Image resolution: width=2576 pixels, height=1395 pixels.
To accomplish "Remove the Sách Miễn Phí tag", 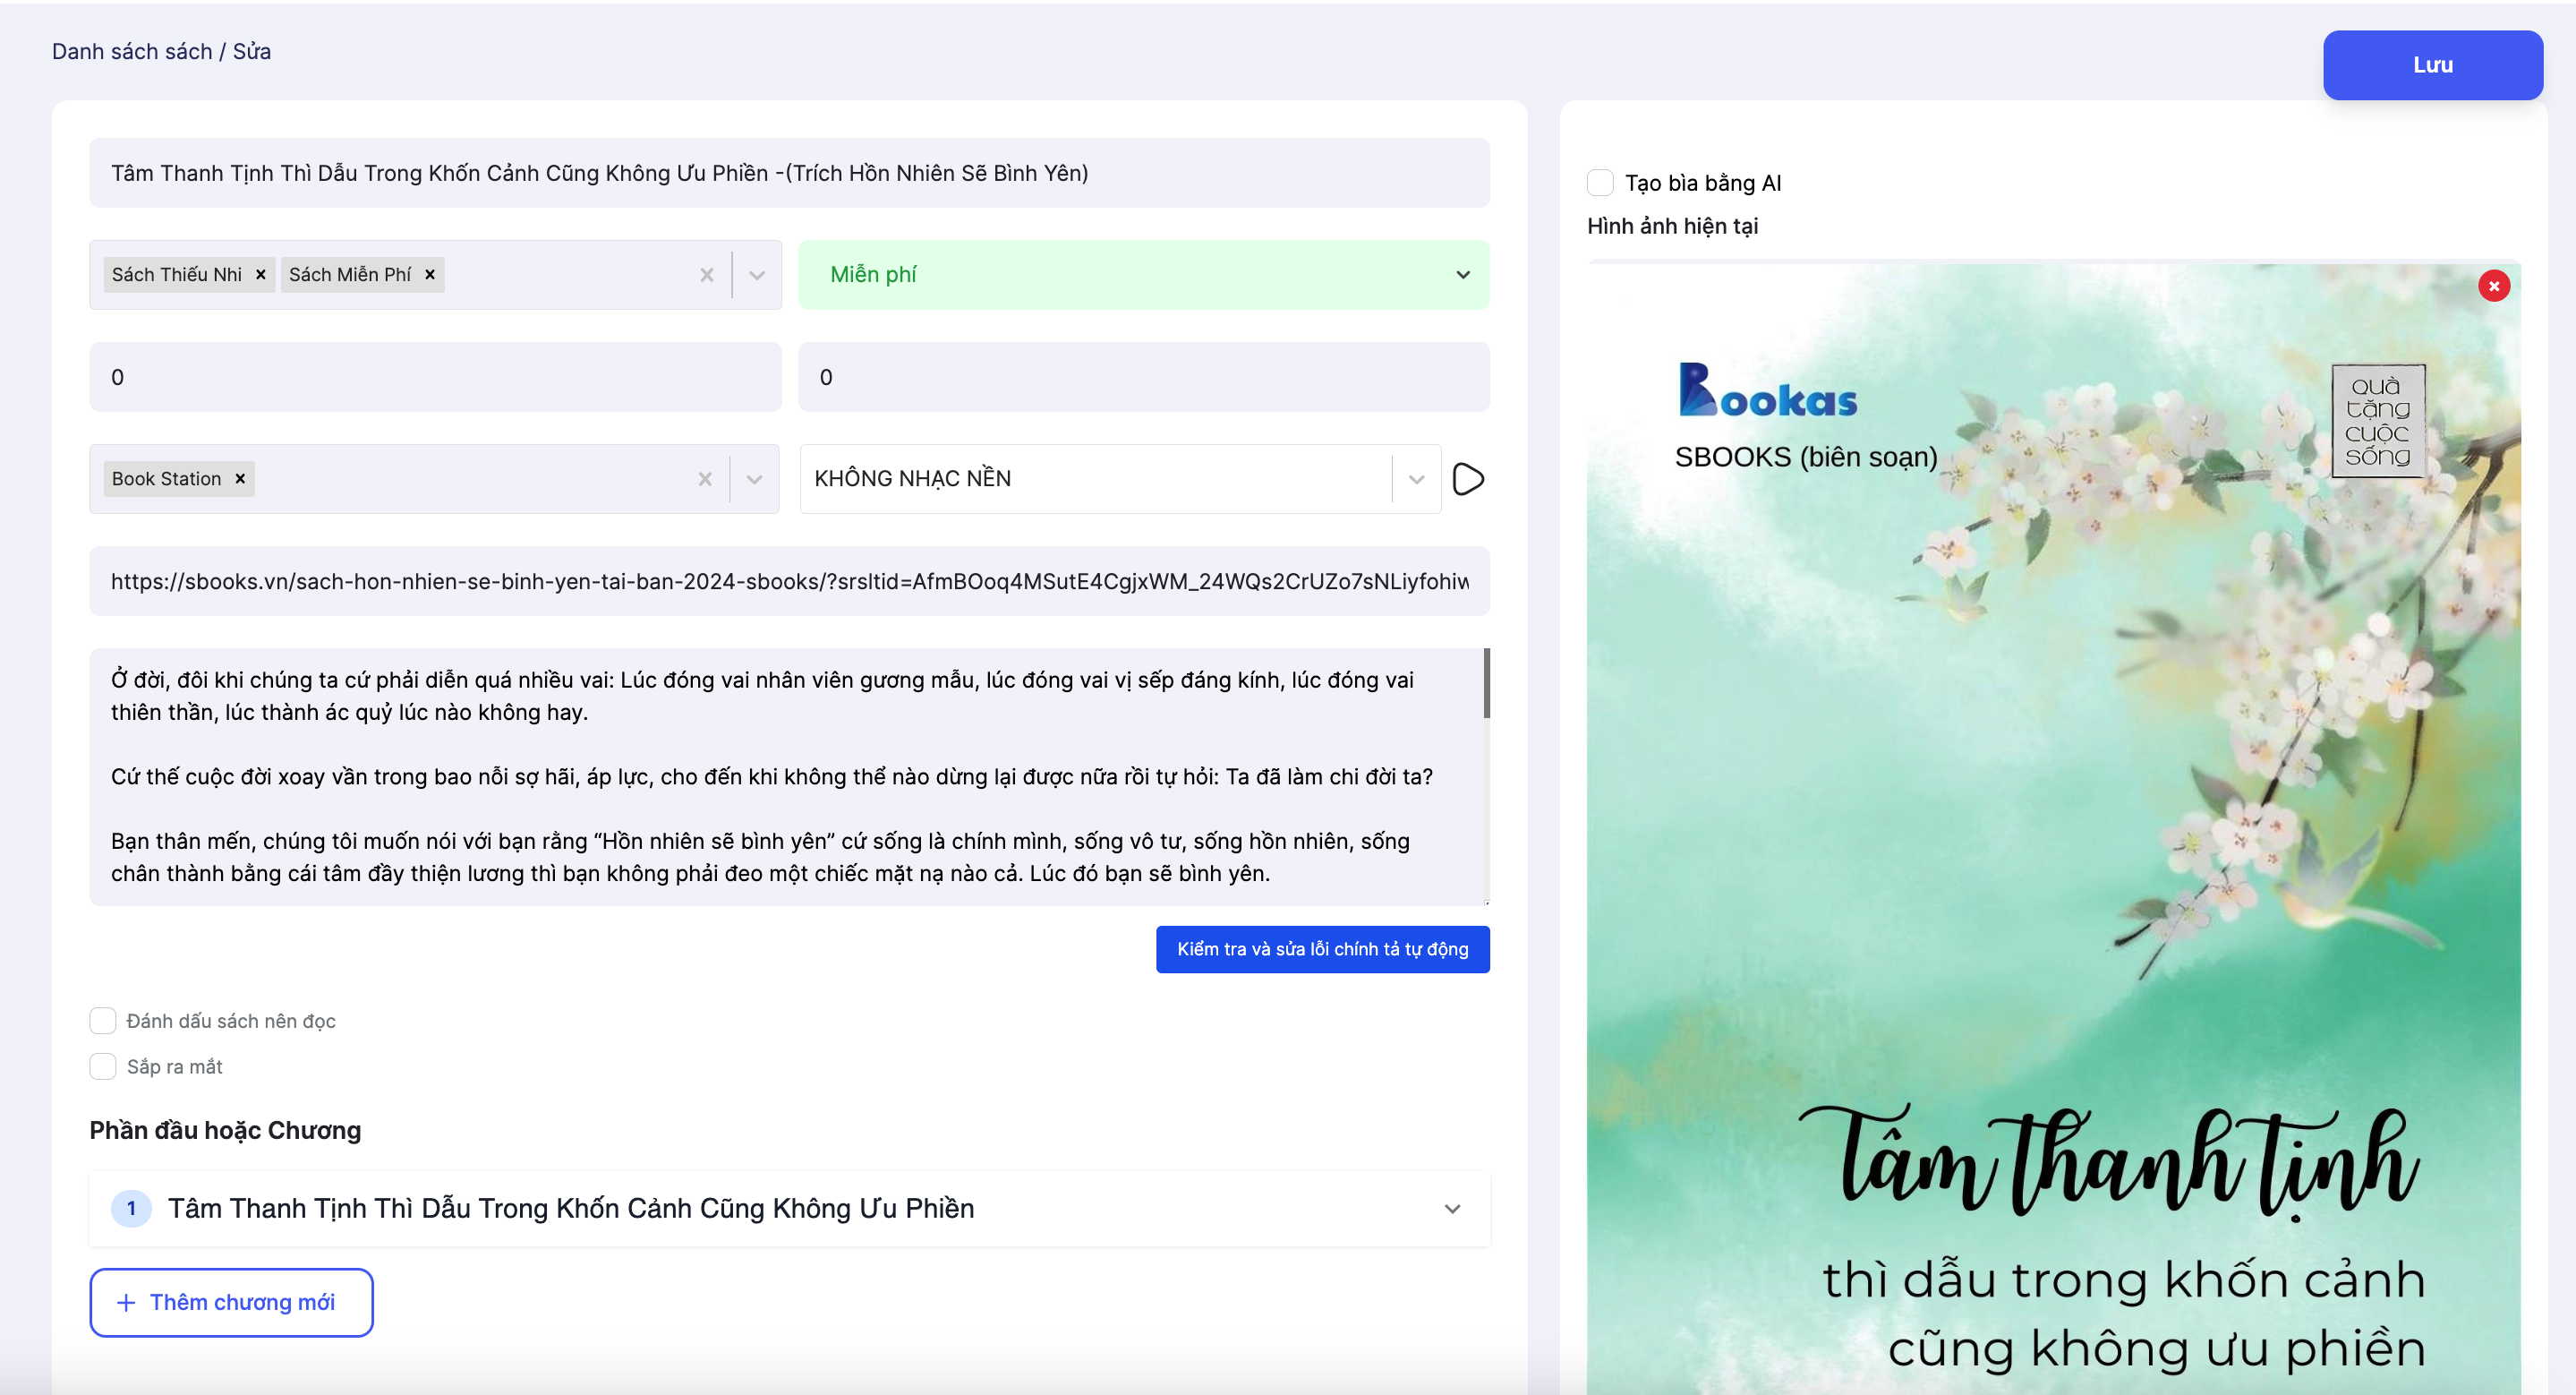I will click(x=430, y=275).
